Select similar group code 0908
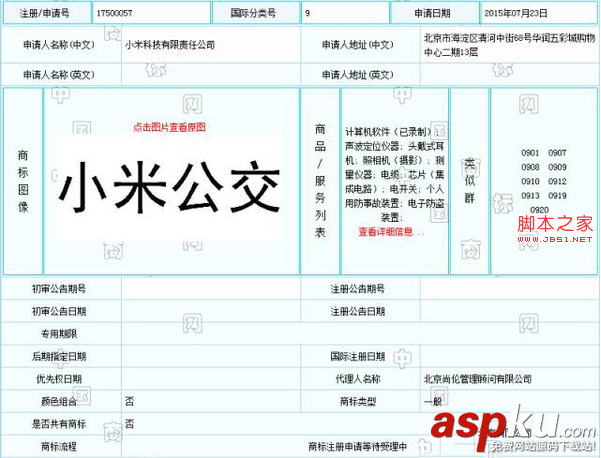This screenshot has height=458, width=601. pos(530,167)
